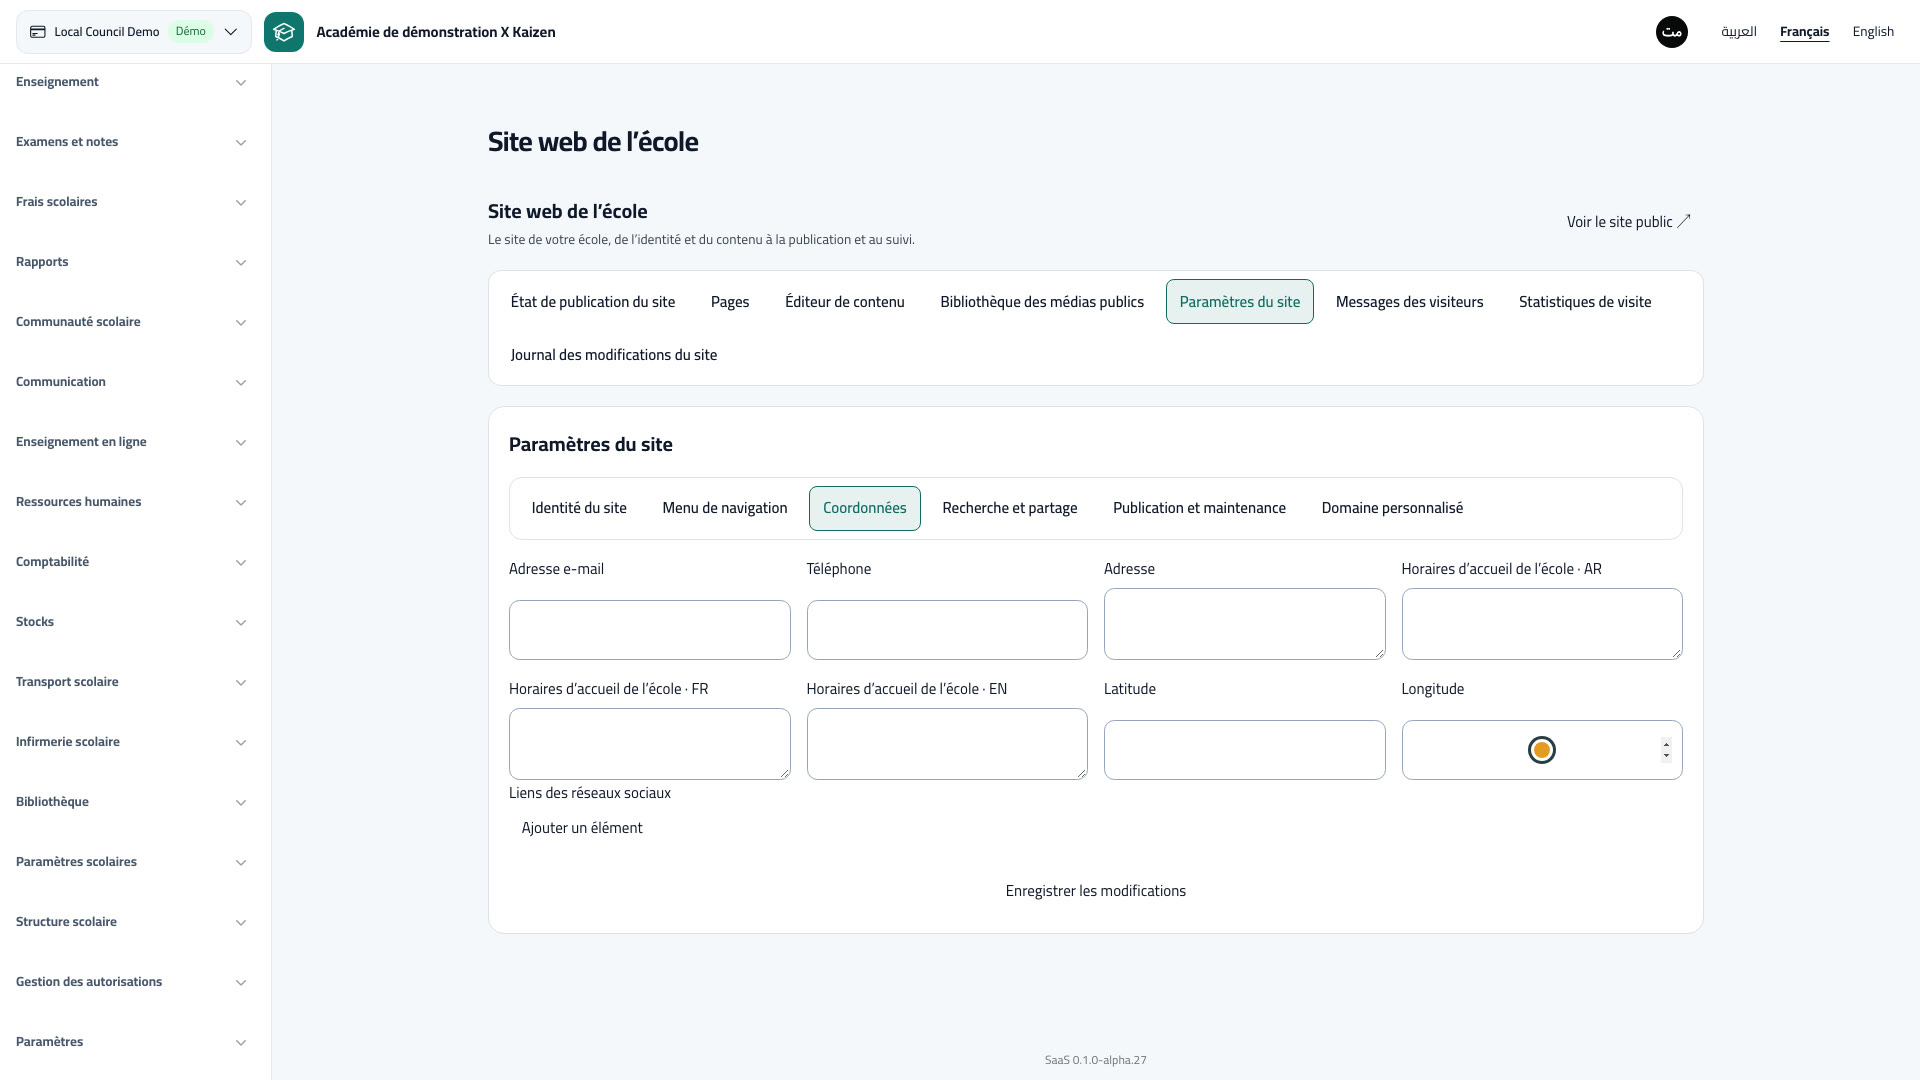Open the user avatar menu
The height and width of the screenshot is (1080, 1920).
click(x=1671, y=32)
